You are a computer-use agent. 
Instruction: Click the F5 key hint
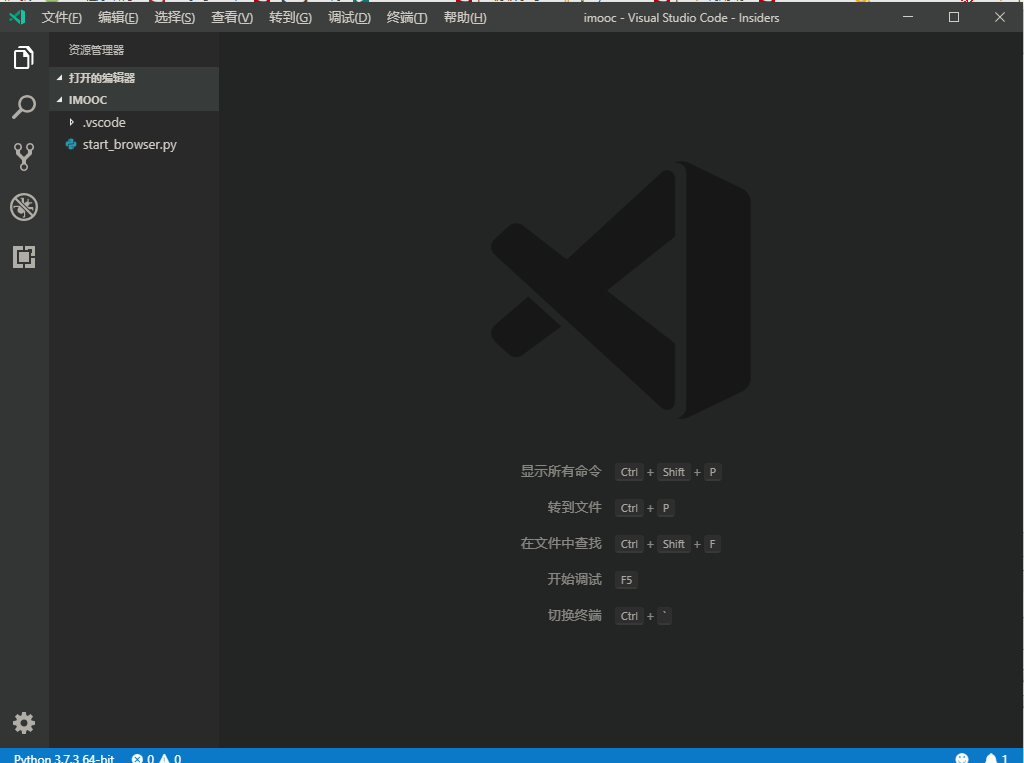626,579
